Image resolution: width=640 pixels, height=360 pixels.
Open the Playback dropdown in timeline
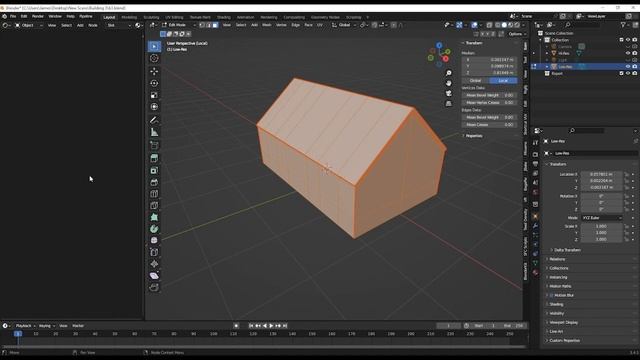click(x=25, y=326)
